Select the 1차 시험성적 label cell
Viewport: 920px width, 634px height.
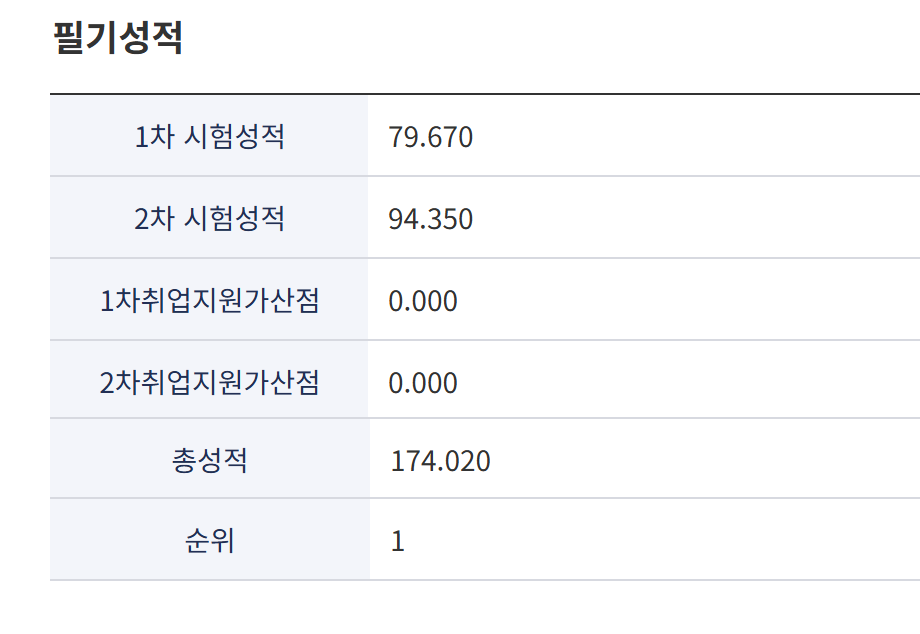click(x=209, y=137)
